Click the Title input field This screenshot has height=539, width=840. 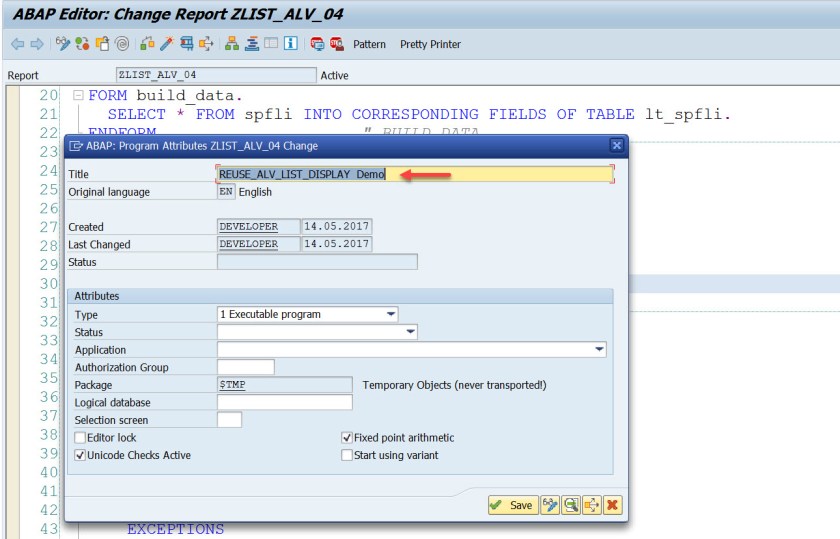pos(415,174)
